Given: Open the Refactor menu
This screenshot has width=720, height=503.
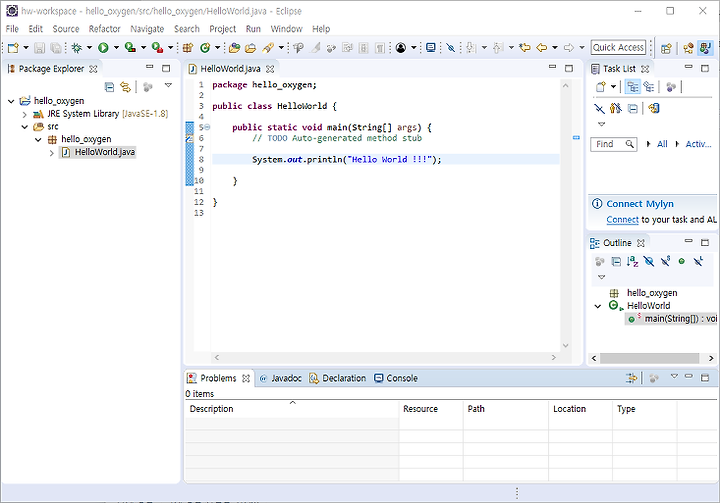Looking at the screenshot, I should (104, 29).
